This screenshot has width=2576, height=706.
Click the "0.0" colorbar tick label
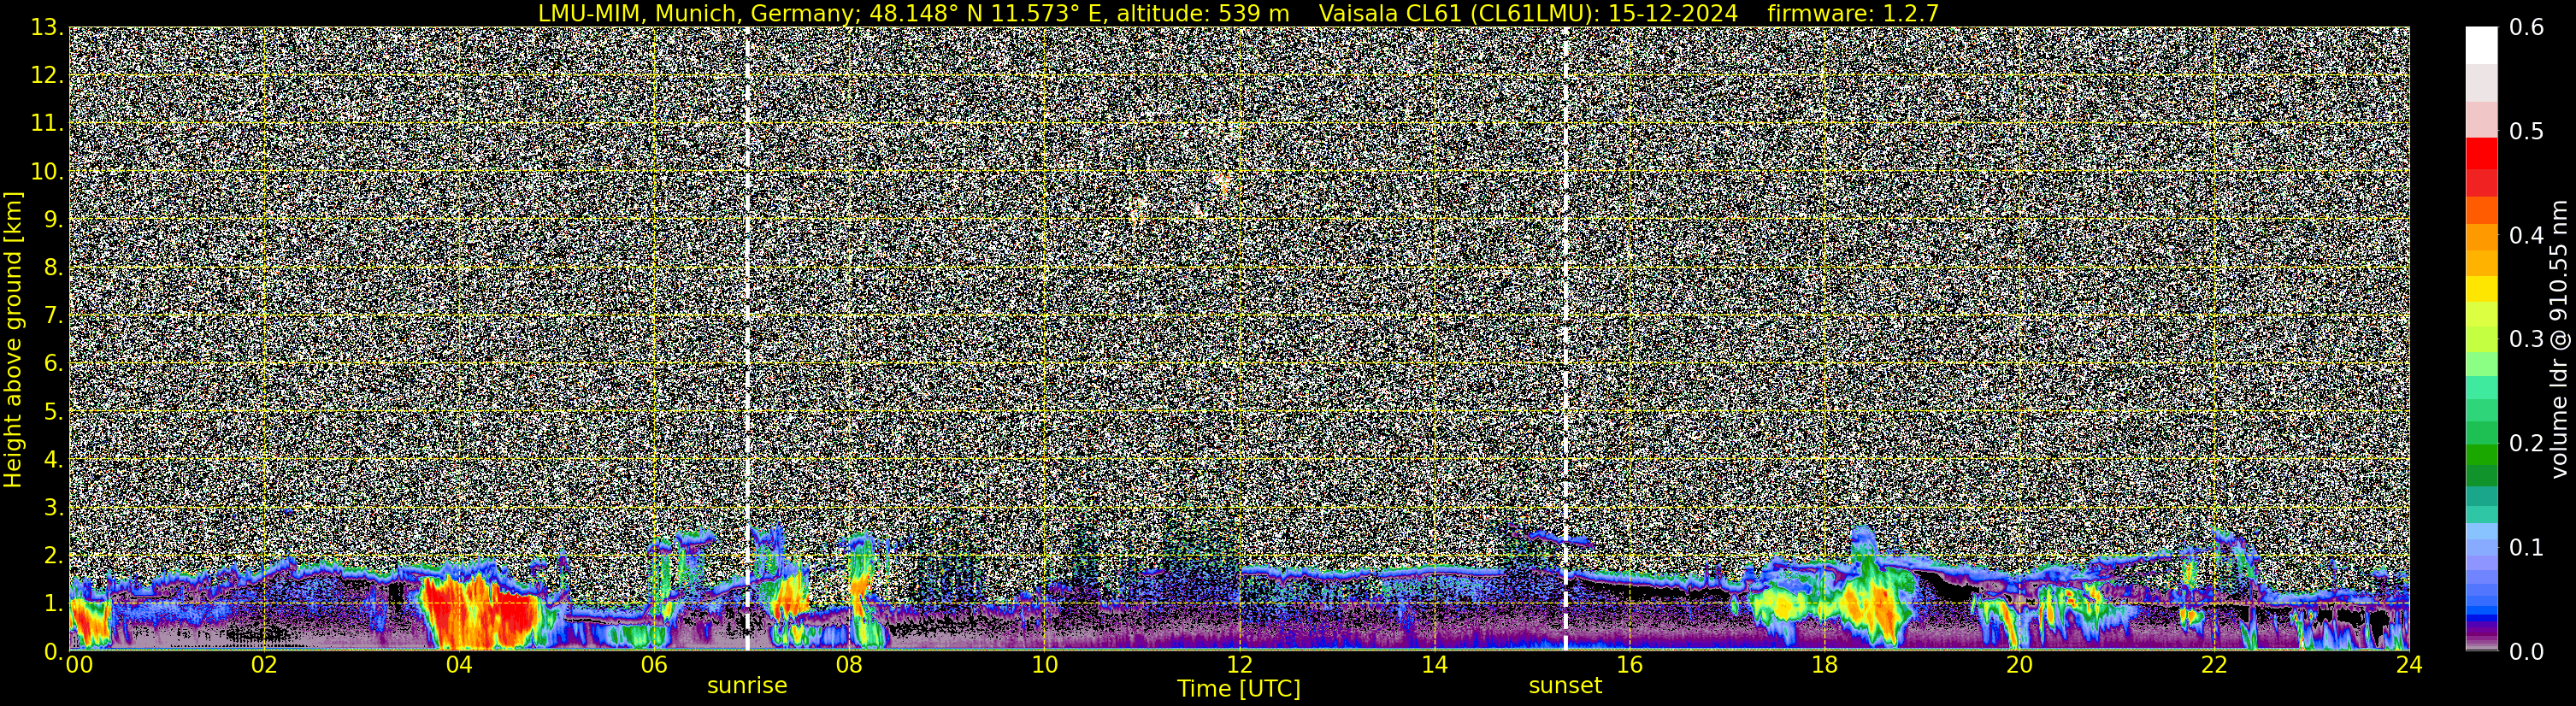[x=2527, y=651]
